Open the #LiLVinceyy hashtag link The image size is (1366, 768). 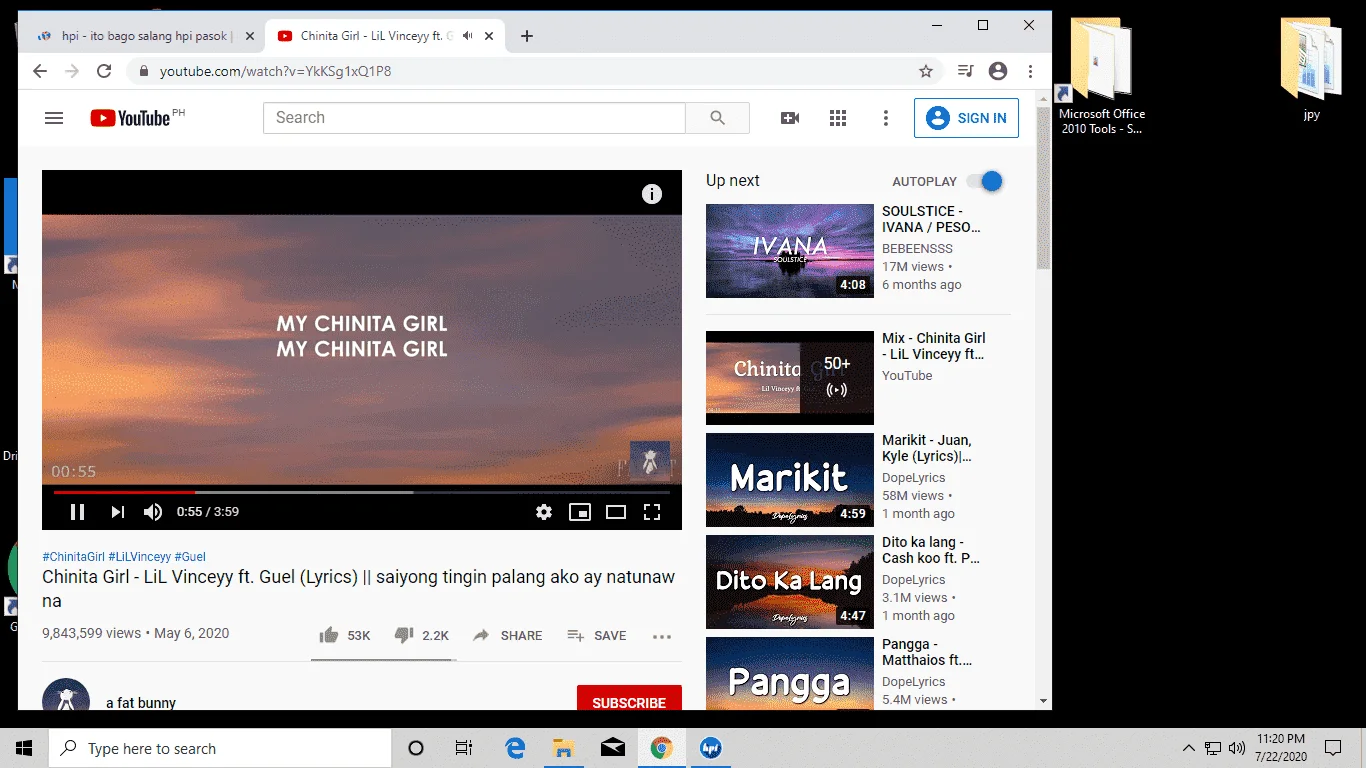coord(139,557)
